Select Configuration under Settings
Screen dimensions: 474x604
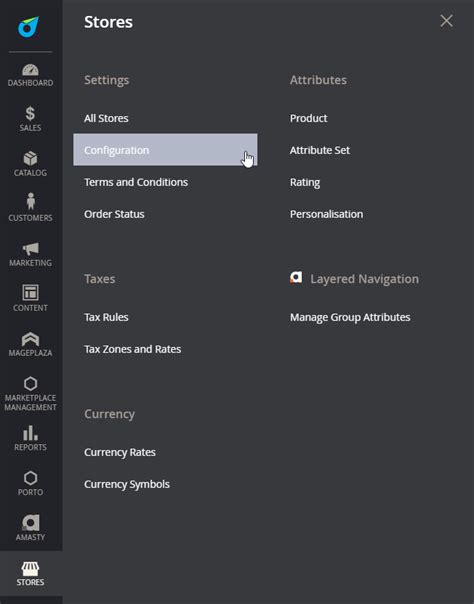click(165, 150)
